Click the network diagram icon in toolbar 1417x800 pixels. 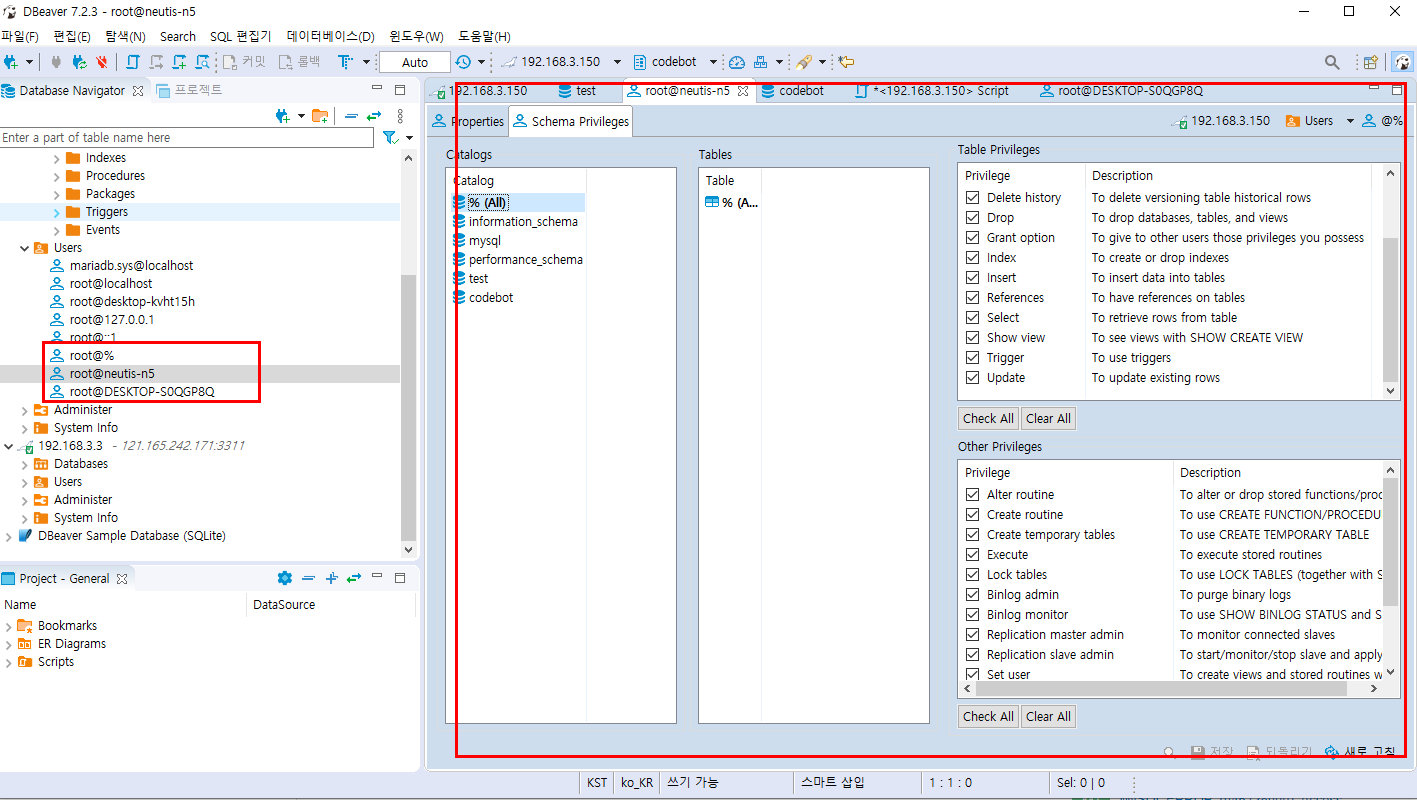coord(761,62)
